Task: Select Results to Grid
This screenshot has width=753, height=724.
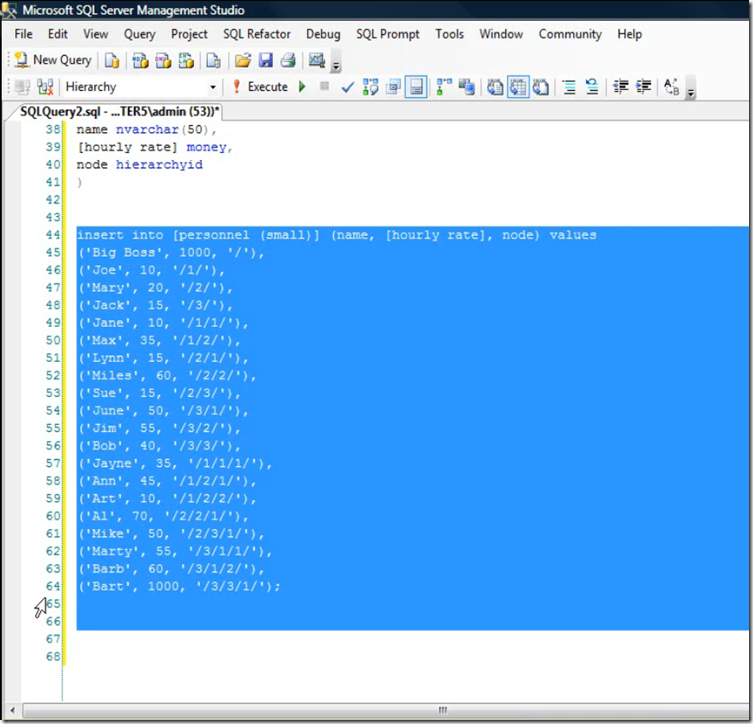Action: coord(518,87)
